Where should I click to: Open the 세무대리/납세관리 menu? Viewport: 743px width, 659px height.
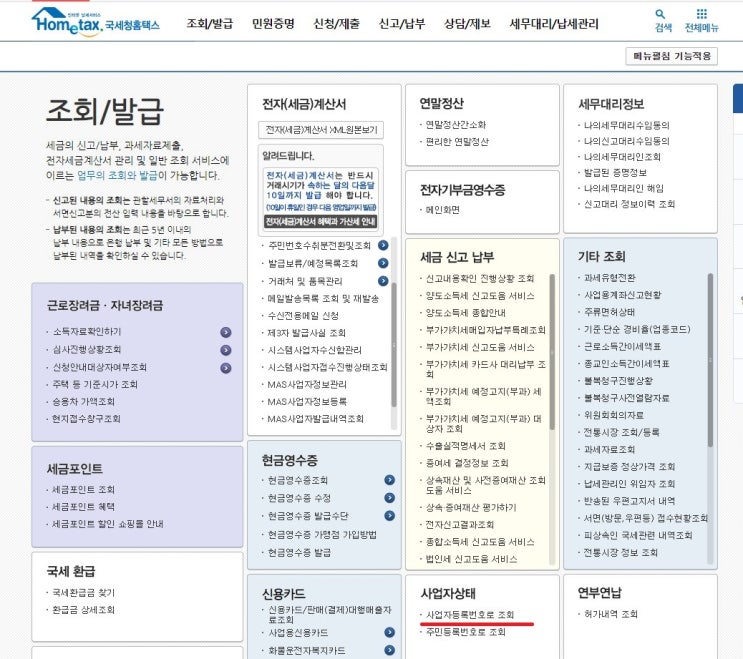pyautogui.click(x=554, y=24)
